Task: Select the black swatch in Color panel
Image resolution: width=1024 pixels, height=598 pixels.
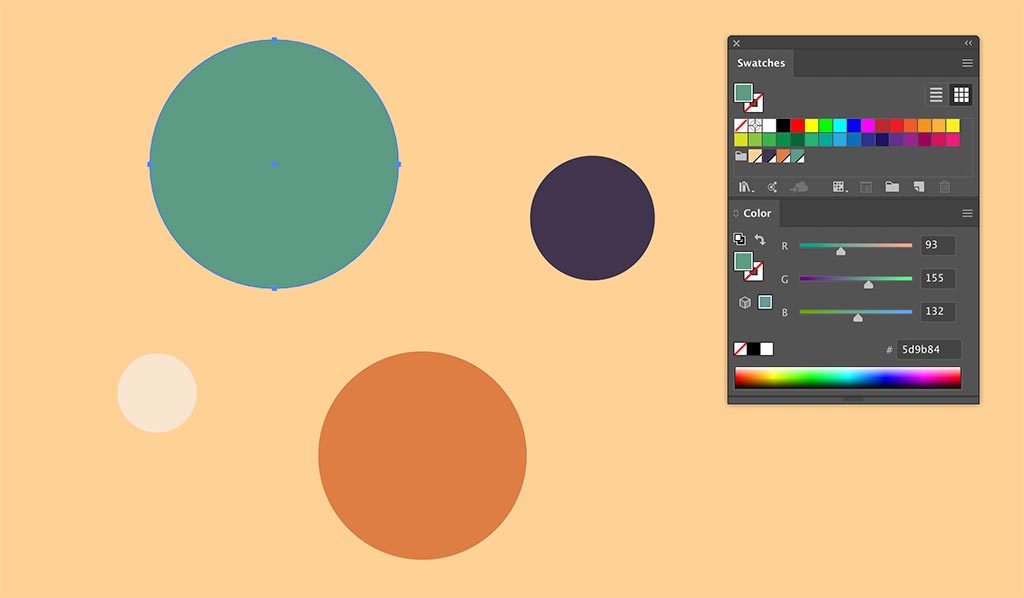Action: pyautogui.click(x=752, y=348)
